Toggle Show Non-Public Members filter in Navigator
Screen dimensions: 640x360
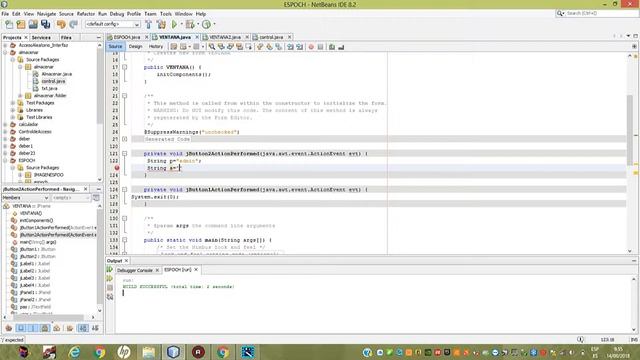(x=45, y=328)
